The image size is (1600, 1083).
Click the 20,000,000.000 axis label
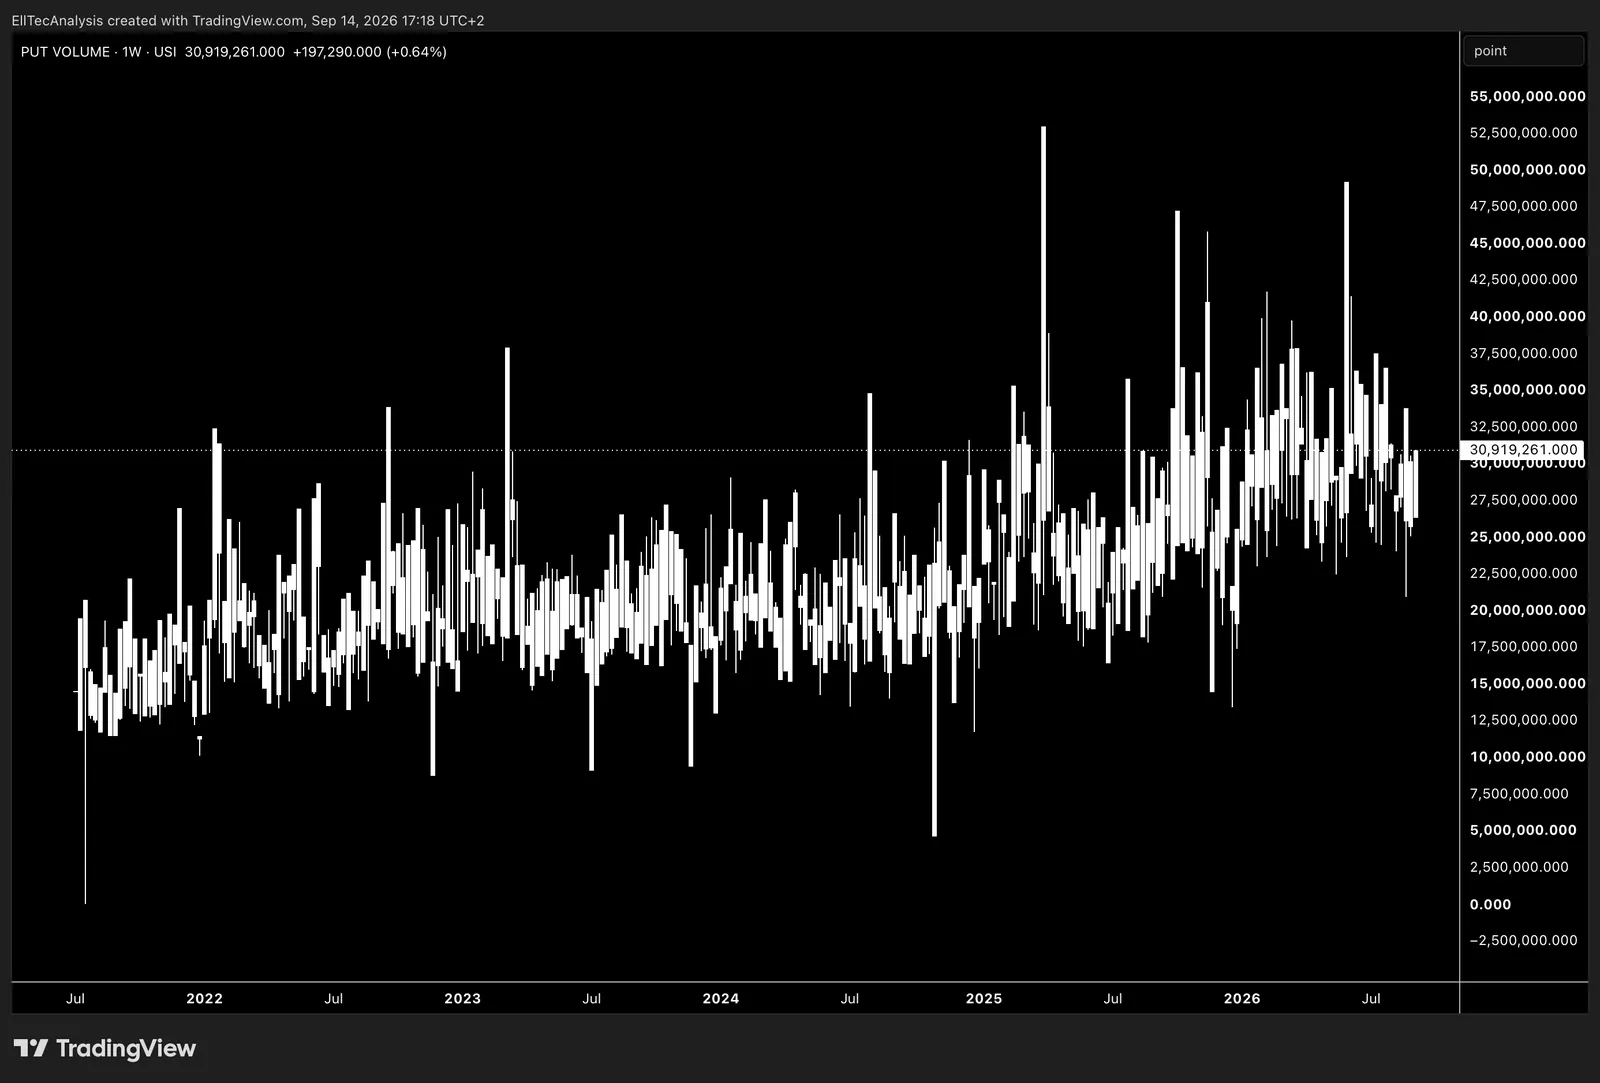(1527, 610)
